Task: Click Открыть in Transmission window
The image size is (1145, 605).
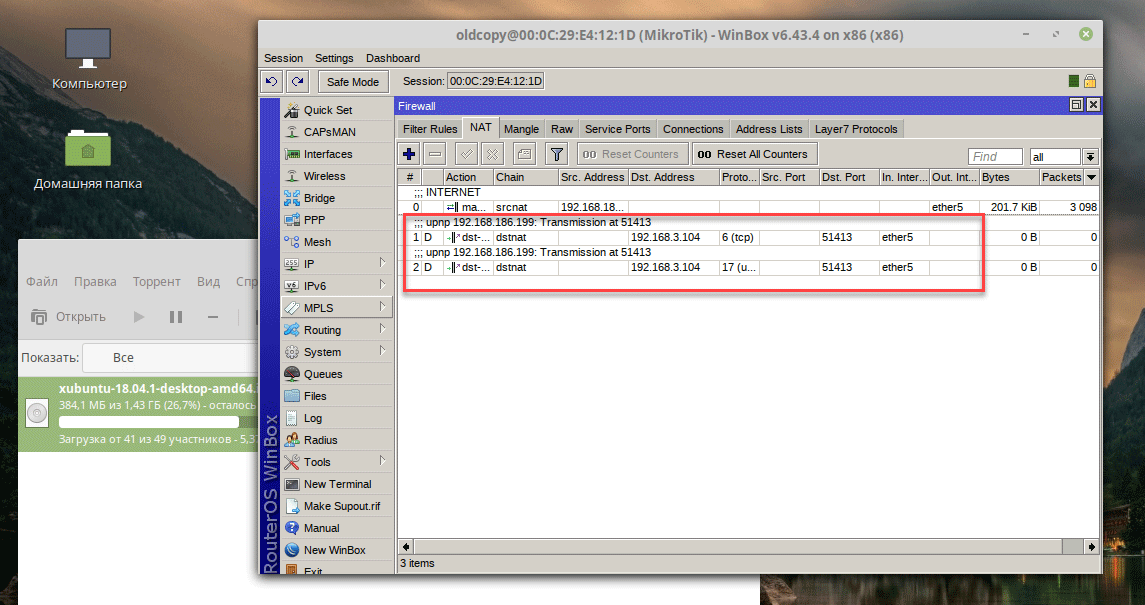Action: click(68, 317)
